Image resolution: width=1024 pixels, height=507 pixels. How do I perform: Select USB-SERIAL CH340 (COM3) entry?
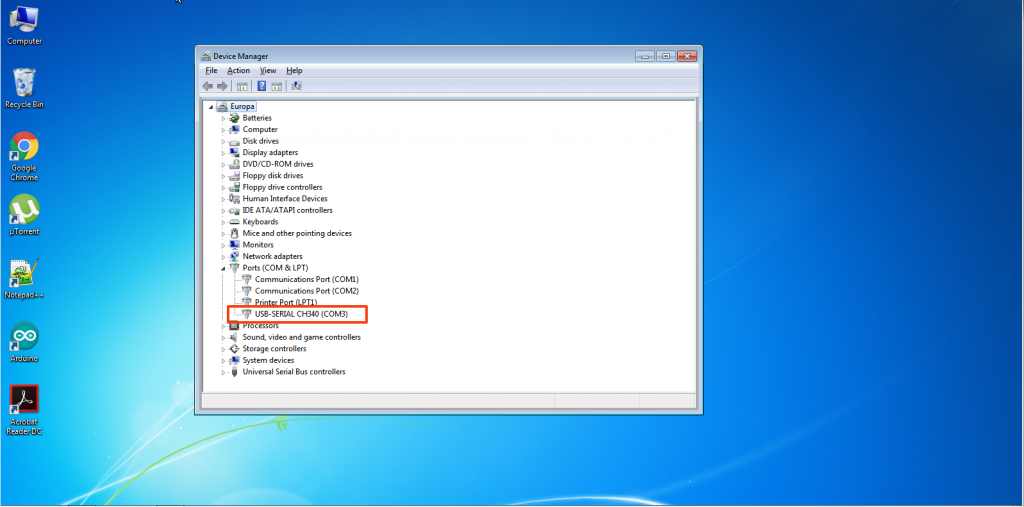(301, 314)
